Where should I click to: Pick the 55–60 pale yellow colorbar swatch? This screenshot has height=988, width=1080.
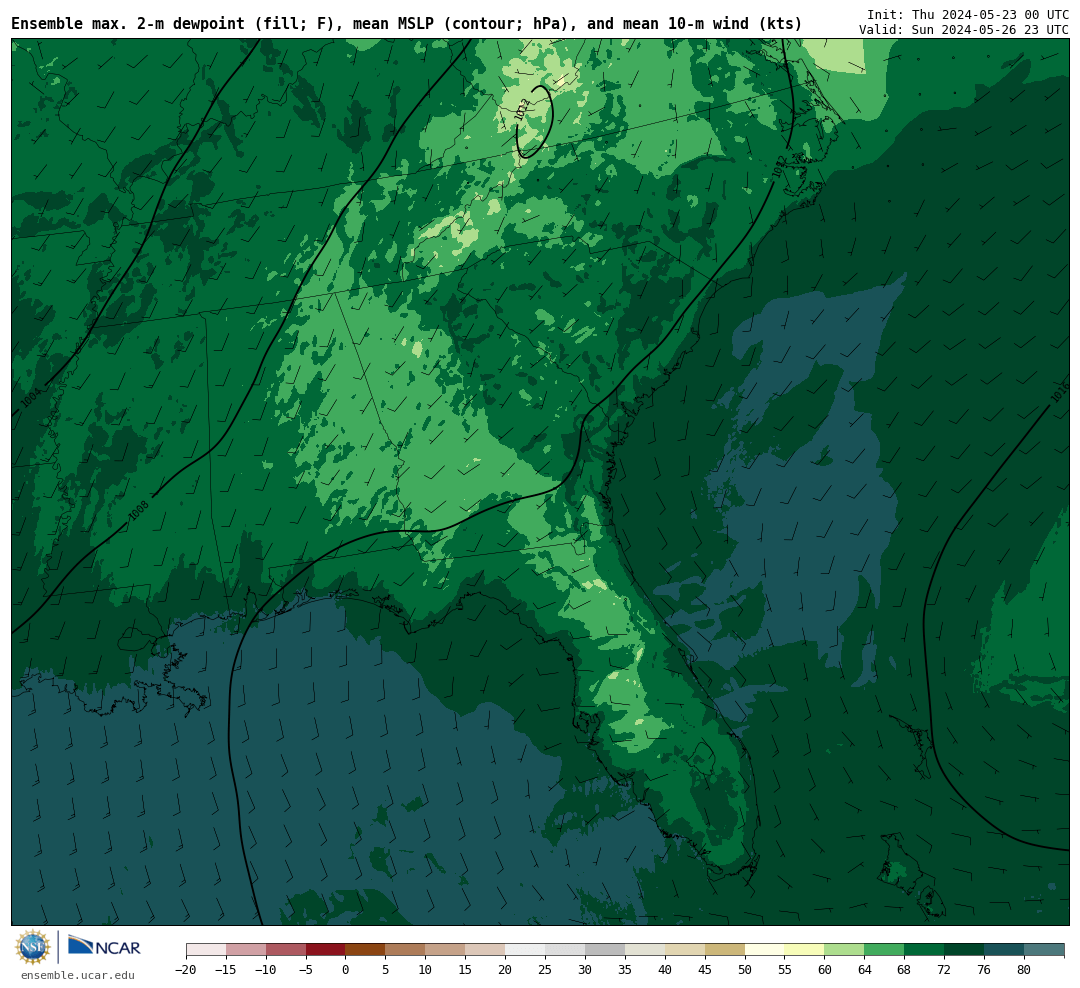[x=804, y=950]
